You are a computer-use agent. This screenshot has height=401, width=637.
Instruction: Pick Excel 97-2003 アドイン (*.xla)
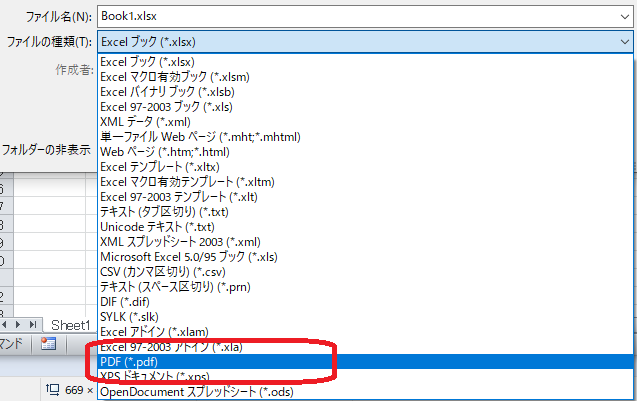coord(366,347)
